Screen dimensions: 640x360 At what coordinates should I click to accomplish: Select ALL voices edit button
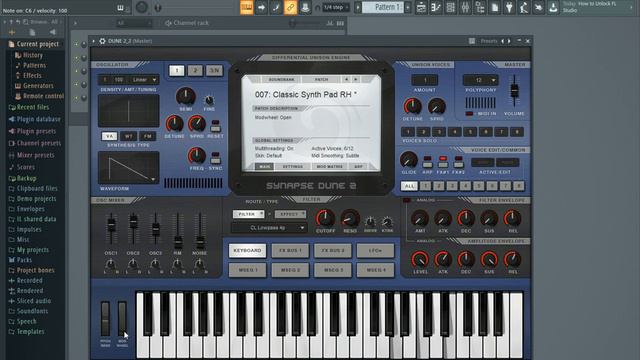(409, 186)
